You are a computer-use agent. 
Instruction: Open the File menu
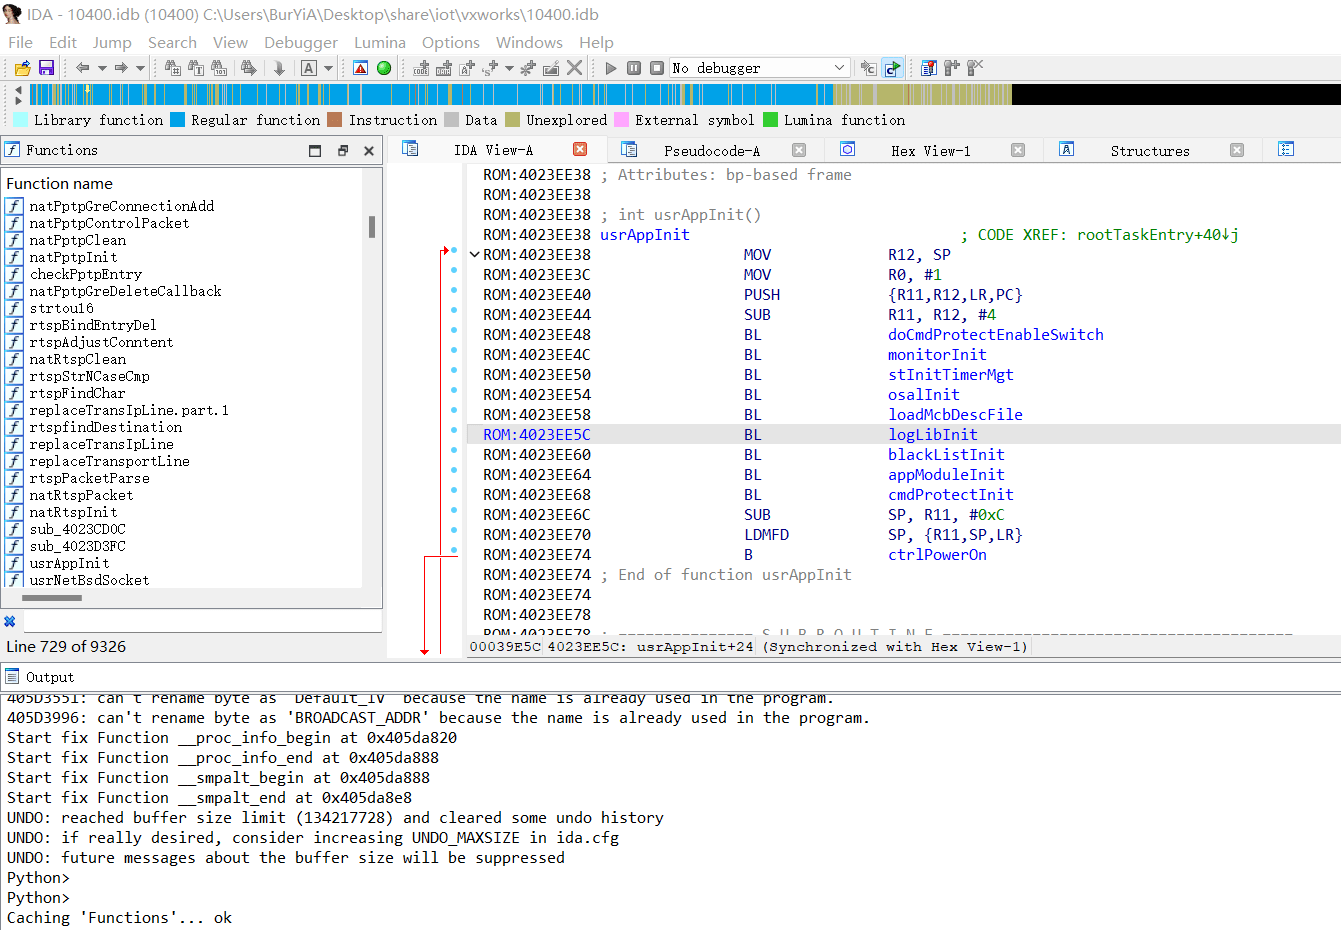[x=20, y=42]
